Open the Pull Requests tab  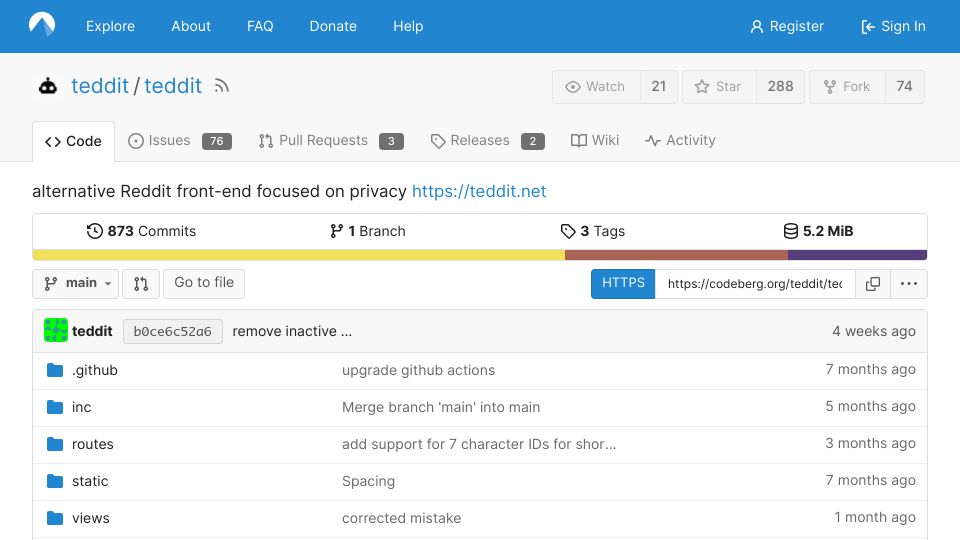click(331, 141)
